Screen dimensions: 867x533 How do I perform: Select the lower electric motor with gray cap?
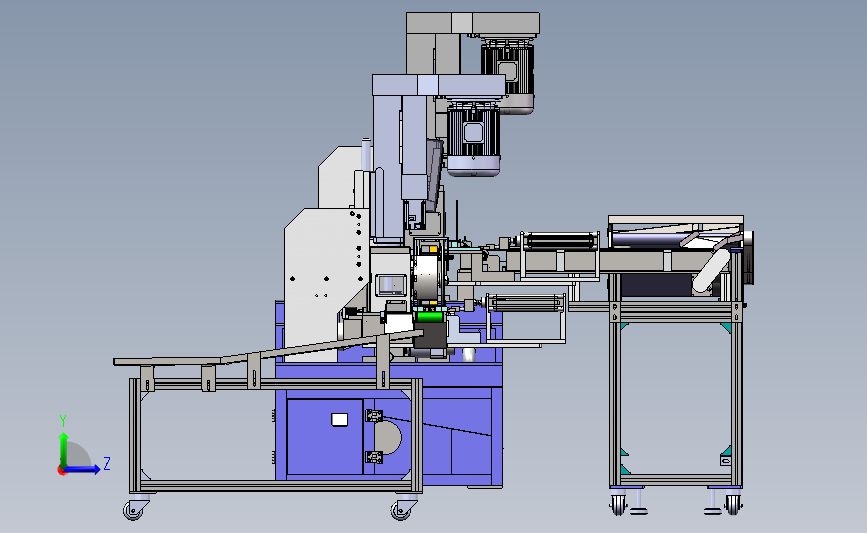tap(473, 139)
